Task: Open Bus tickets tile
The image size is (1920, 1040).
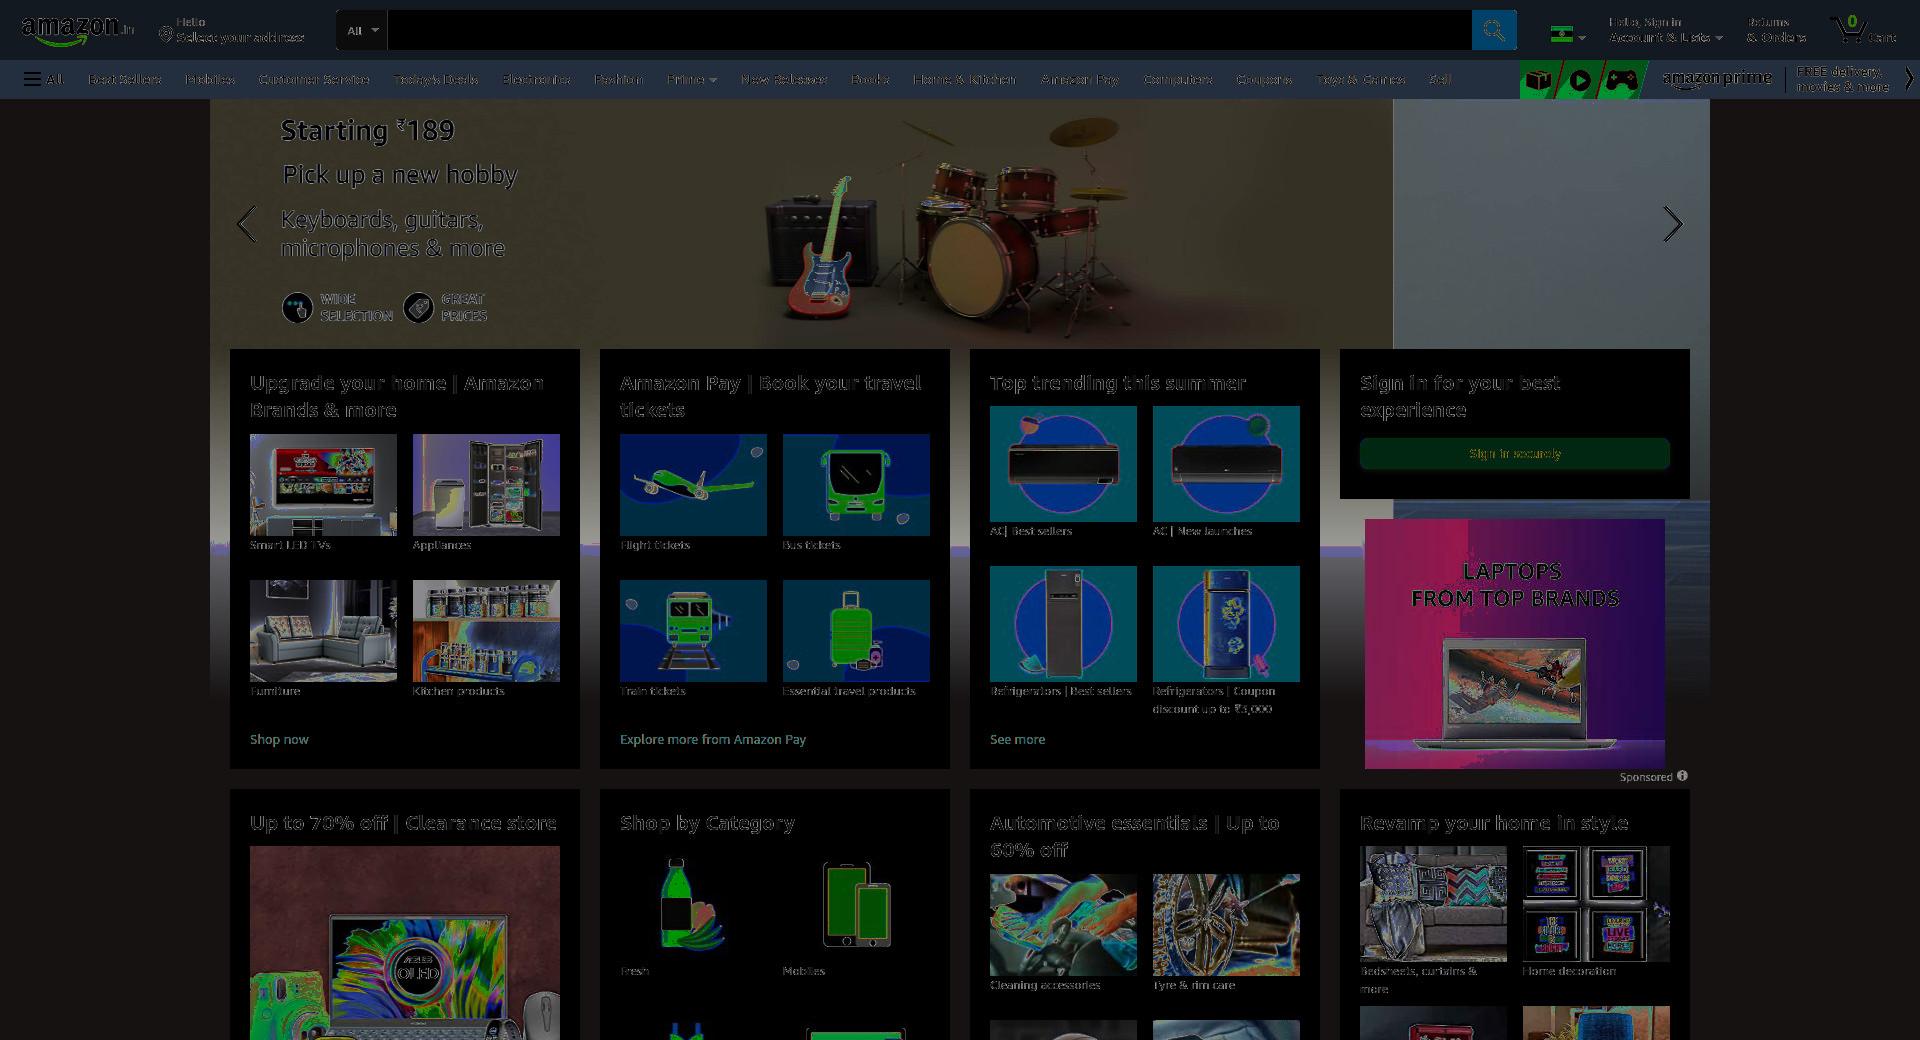Action: (856, 485)
